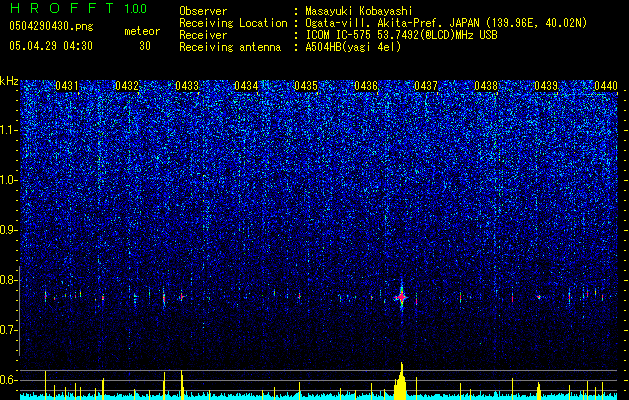Click the 'Receiving antenna' field label
Viewport: 629px width, 400px height.
coord(230,47)
